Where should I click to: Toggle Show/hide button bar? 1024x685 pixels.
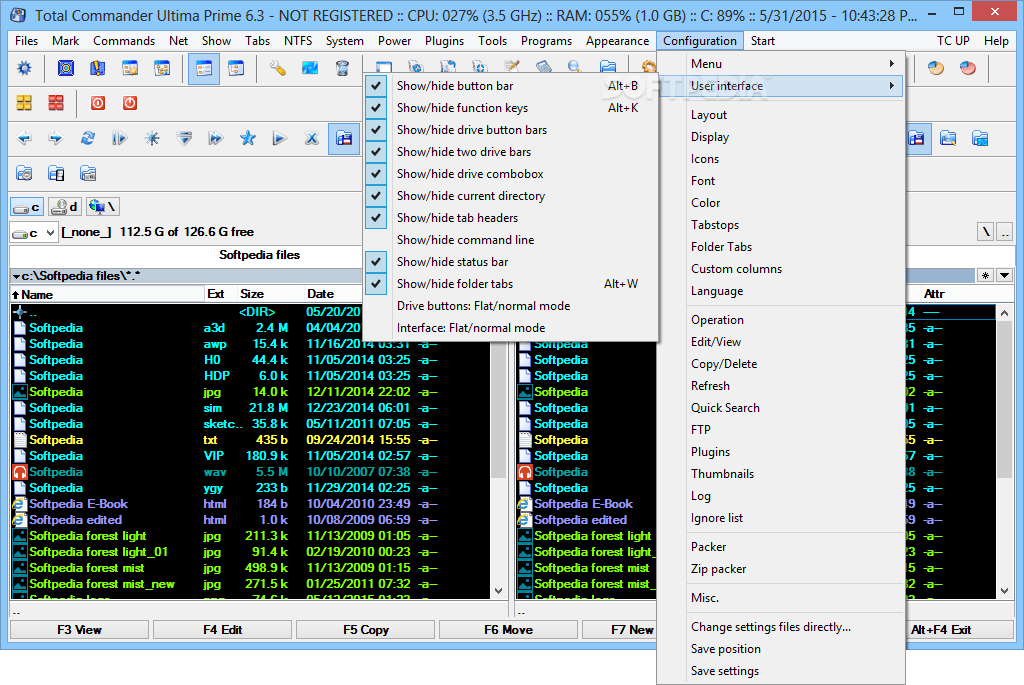(511, 86)
